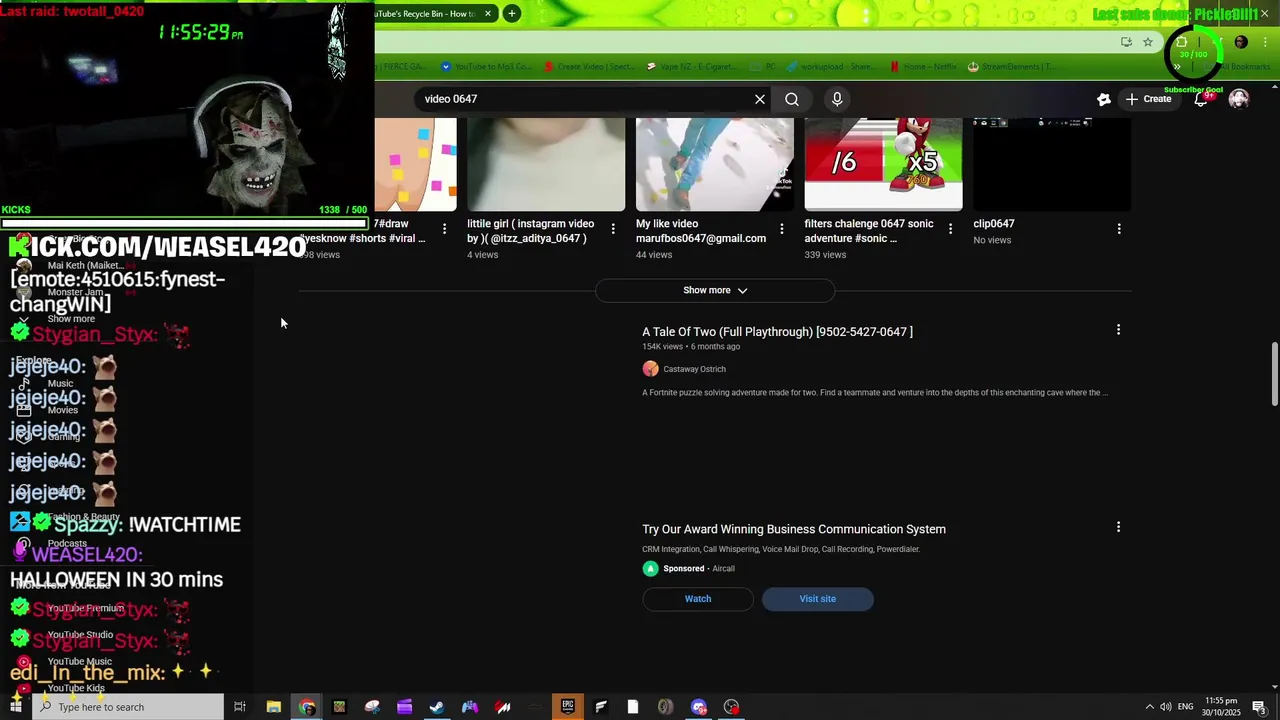1280x720 pixels.
Task: Click the sparkle icon beside Create
Action: click(x=1104, y=99)
